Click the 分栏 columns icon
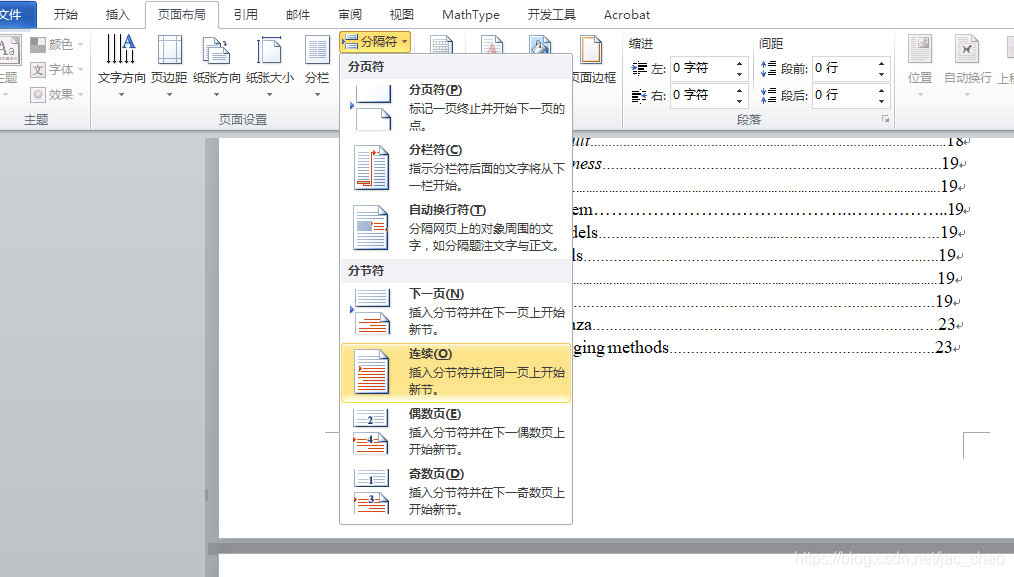 (x=317, y=50)
